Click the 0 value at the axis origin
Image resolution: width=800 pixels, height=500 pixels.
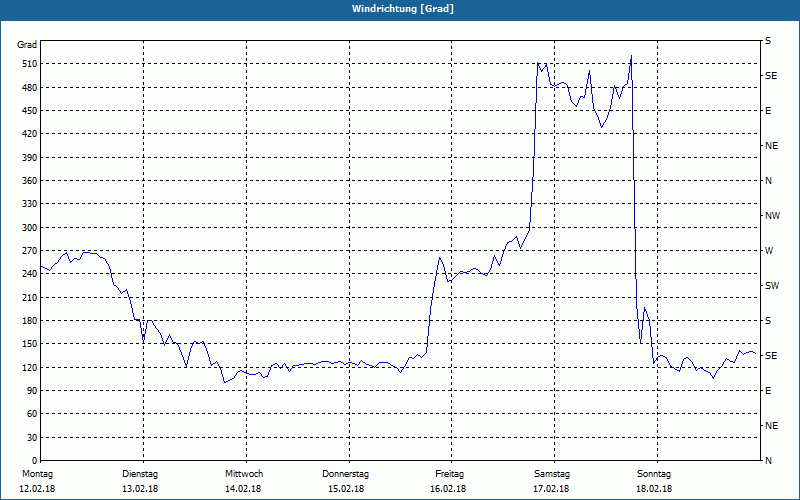[x=34, y=461]
